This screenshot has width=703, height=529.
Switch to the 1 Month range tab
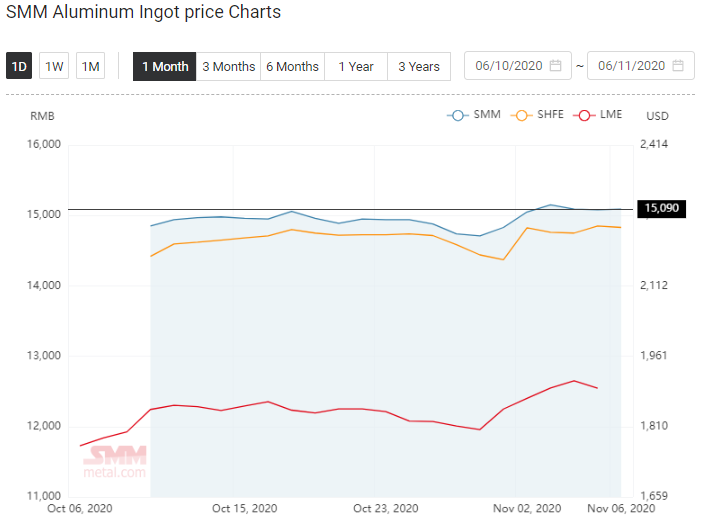pyautogui.click(x=165, y=66)
